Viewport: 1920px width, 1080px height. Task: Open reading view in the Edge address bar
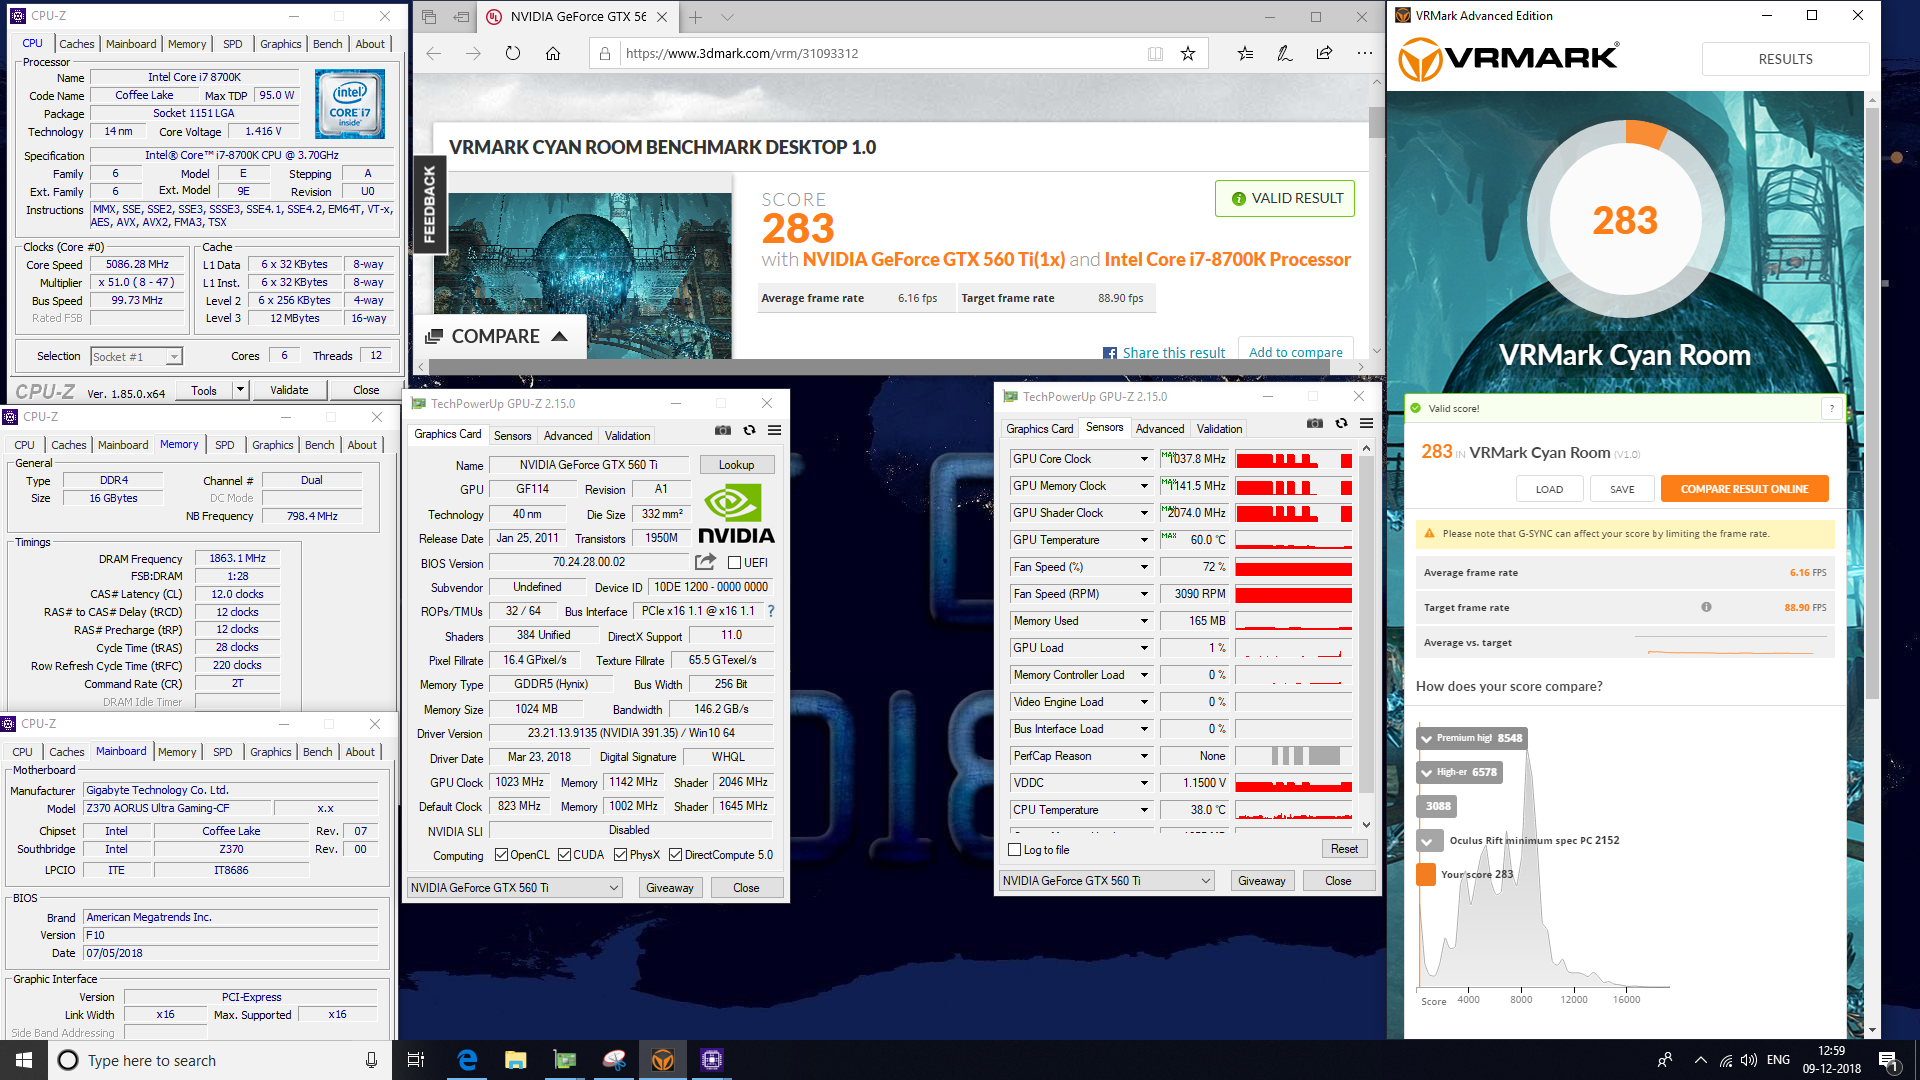[x=1155, y=54]
